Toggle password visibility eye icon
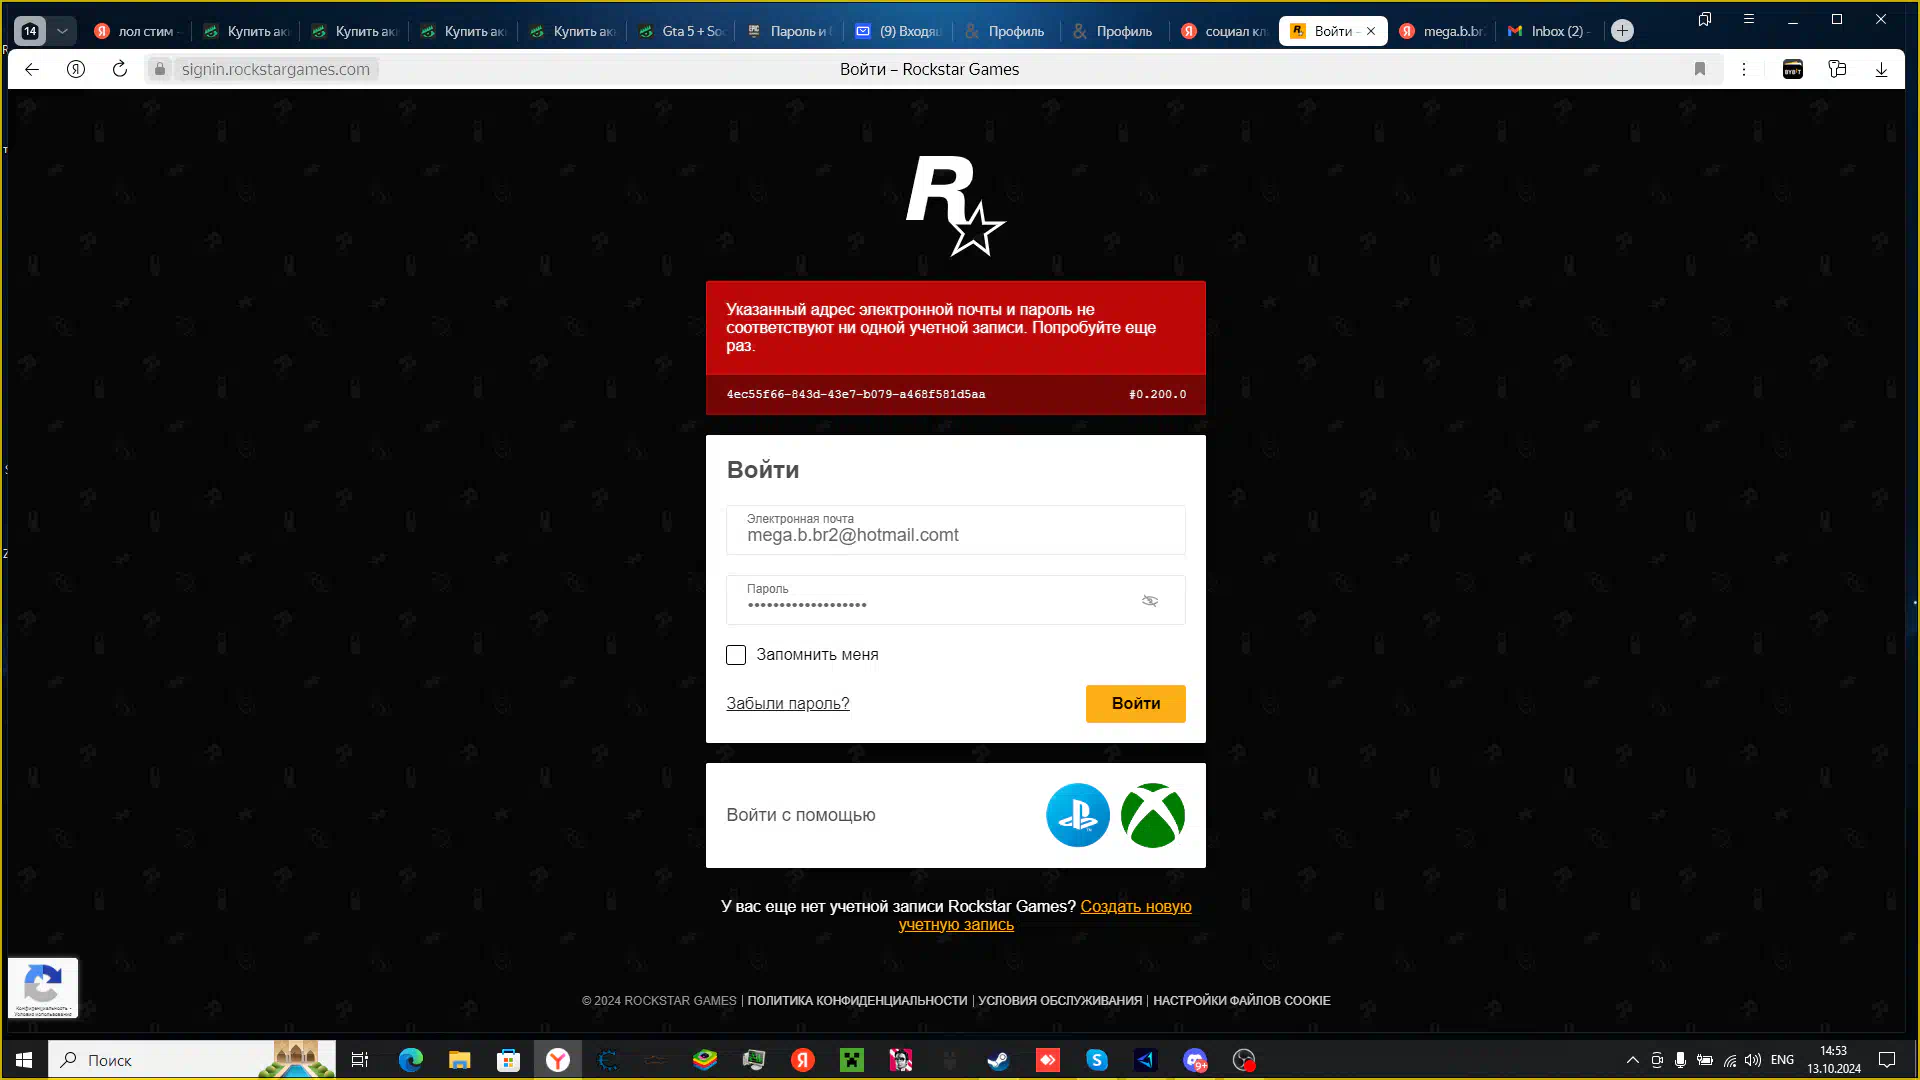The height and width of the screenshot is (1080, 1920). 1150,601
